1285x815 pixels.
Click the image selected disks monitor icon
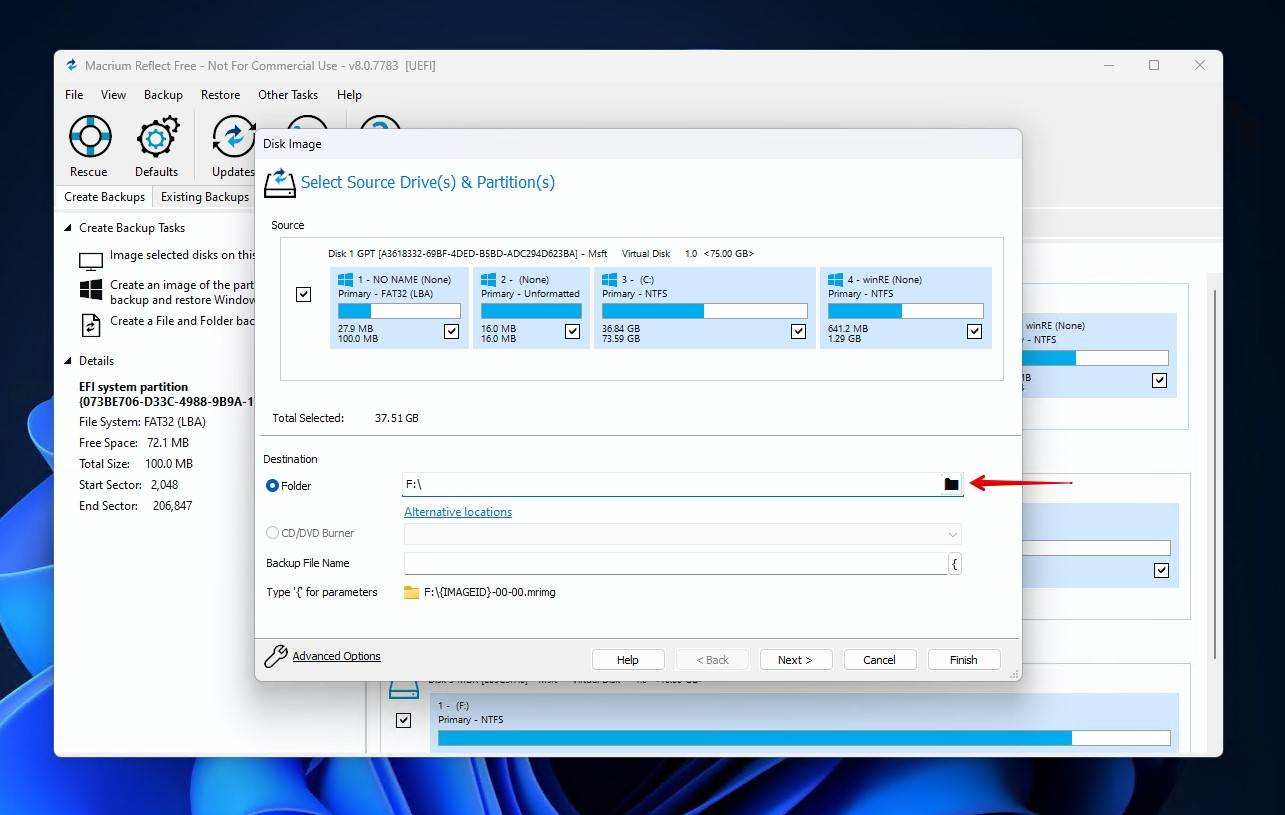(x=91, y=260)
